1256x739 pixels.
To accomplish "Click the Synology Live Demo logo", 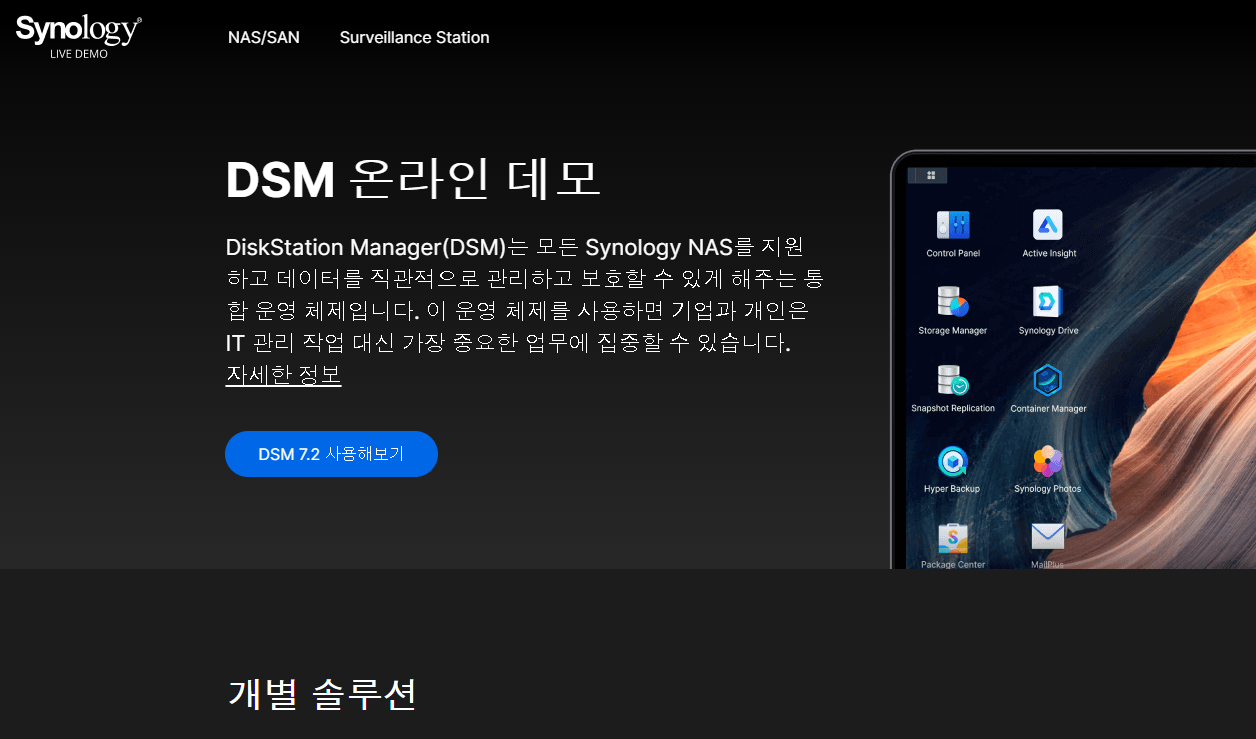I will (x=78, y=36).
